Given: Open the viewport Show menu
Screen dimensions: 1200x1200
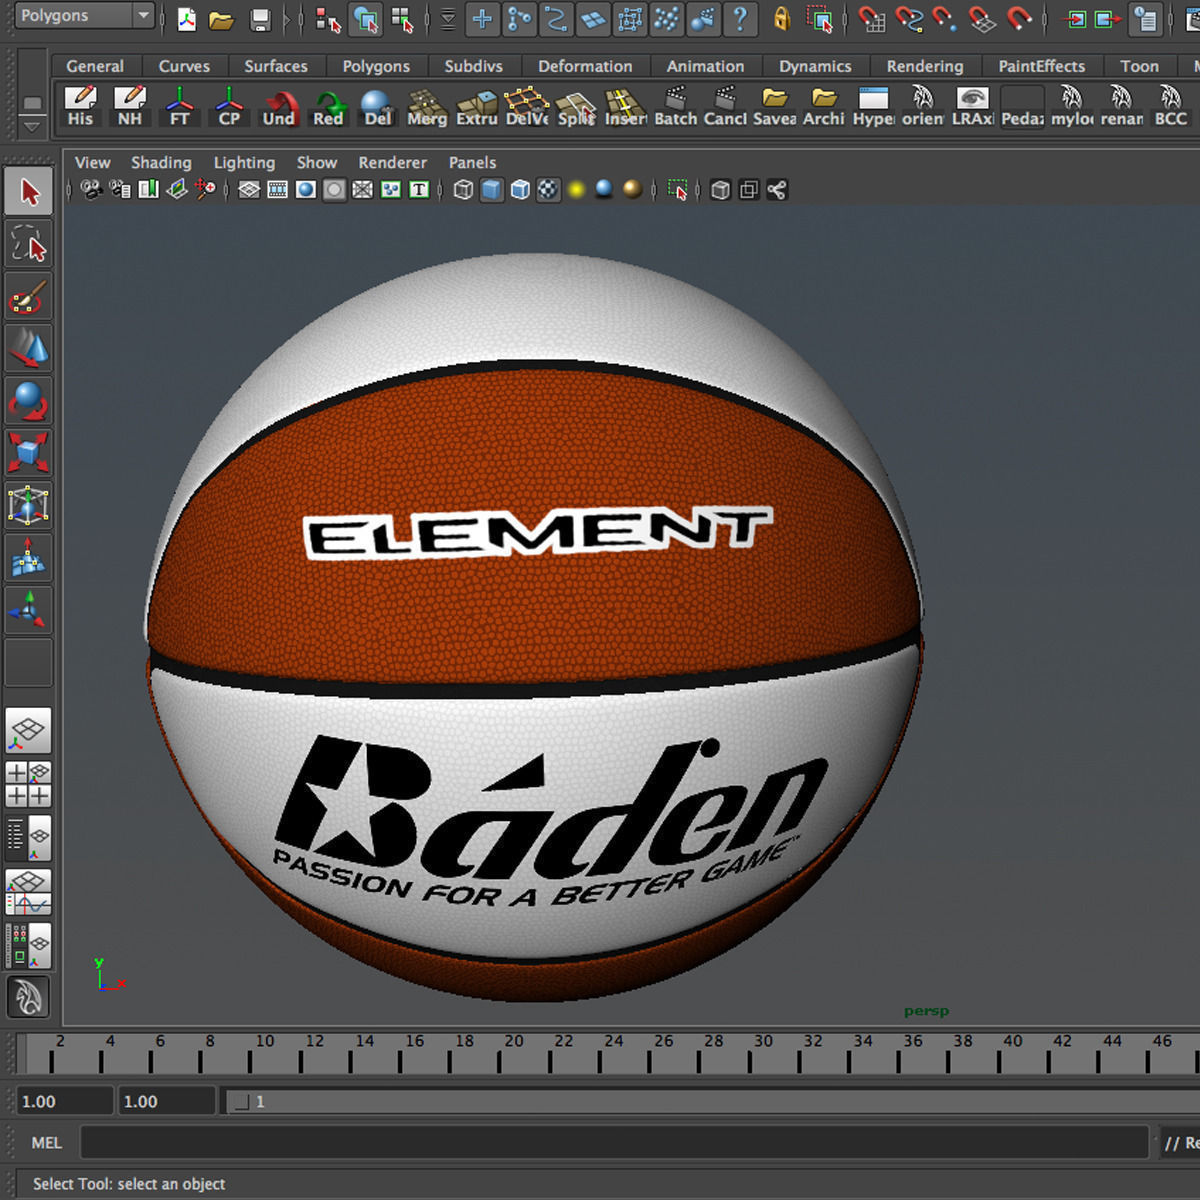Looking at the screenshot, I should (x=316, y=162).
